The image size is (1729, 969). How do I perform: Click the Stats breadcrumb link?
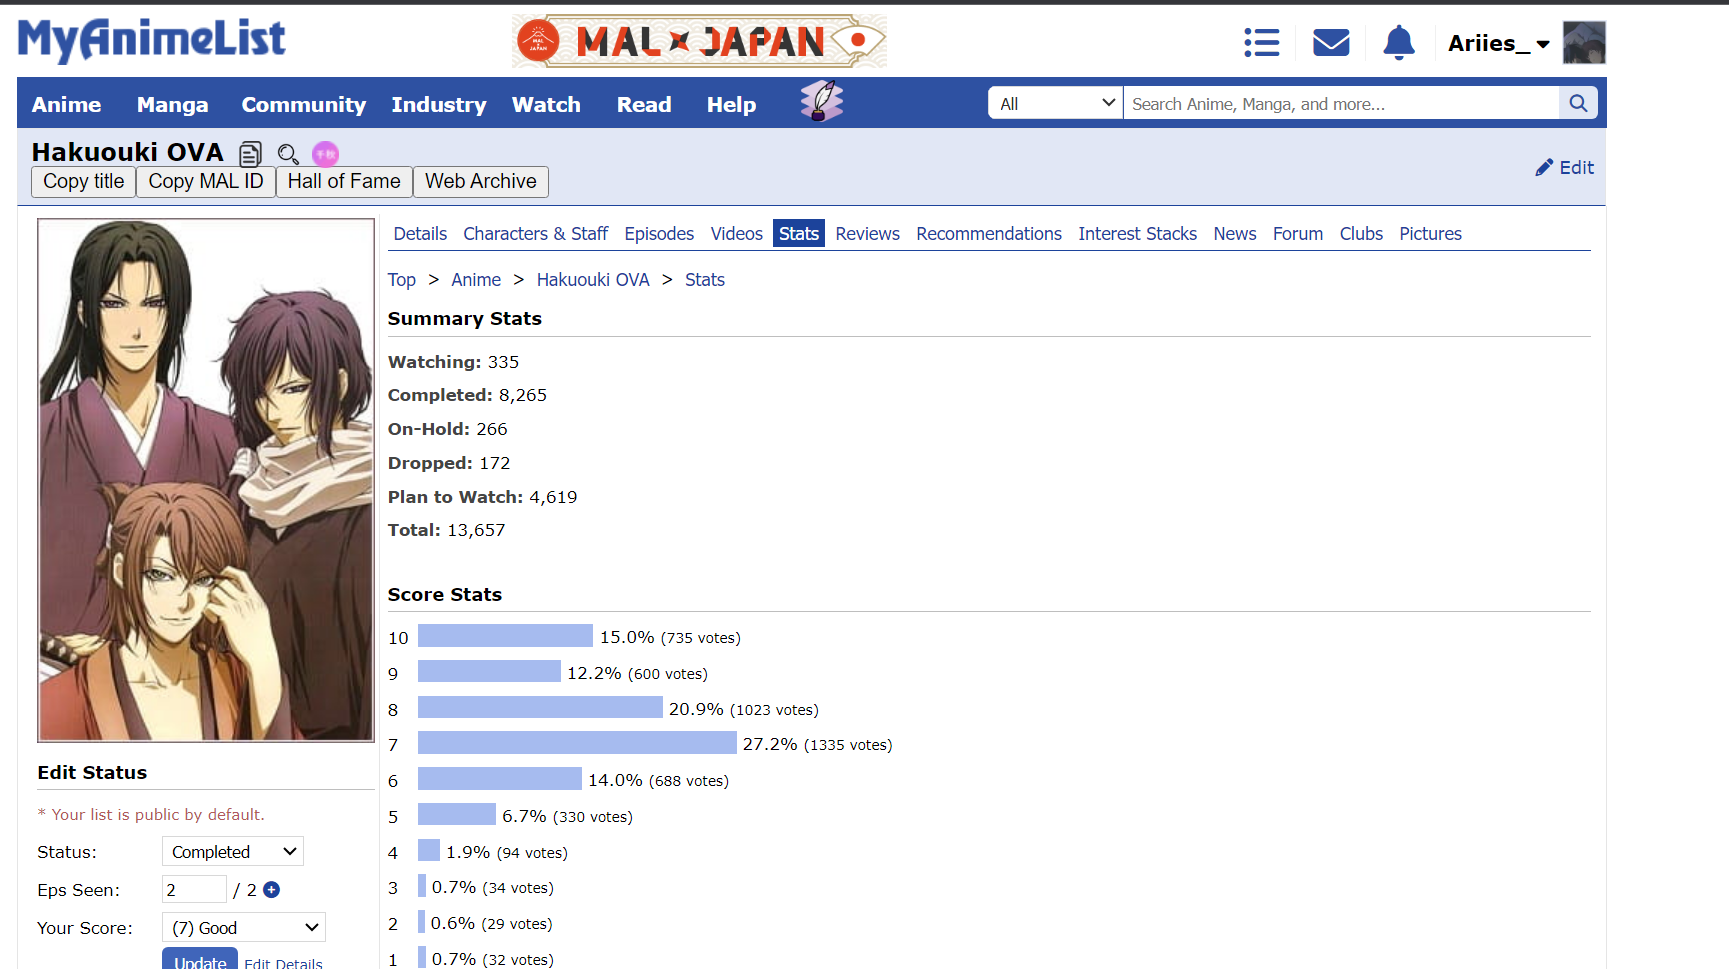tap(705, 280)
